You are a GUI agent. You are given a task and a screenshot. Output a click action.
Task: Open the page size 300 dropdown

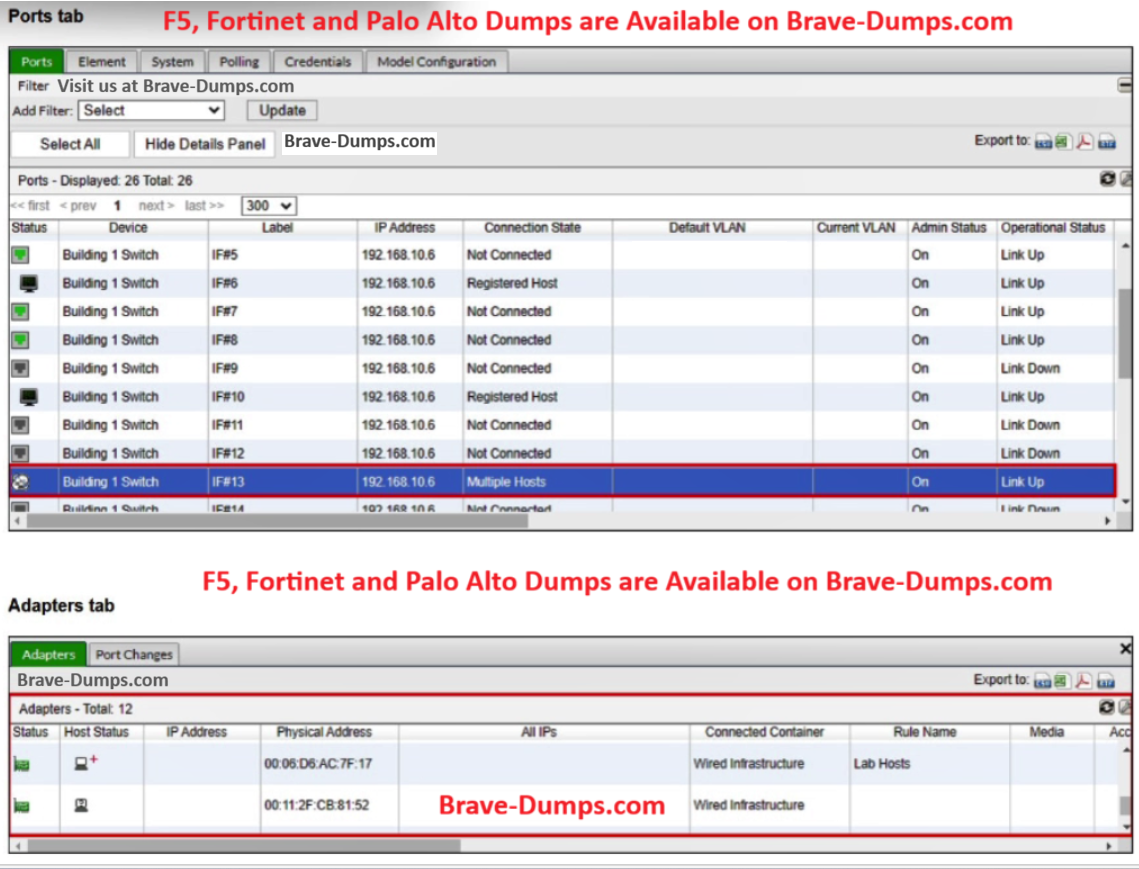(269, 205)
